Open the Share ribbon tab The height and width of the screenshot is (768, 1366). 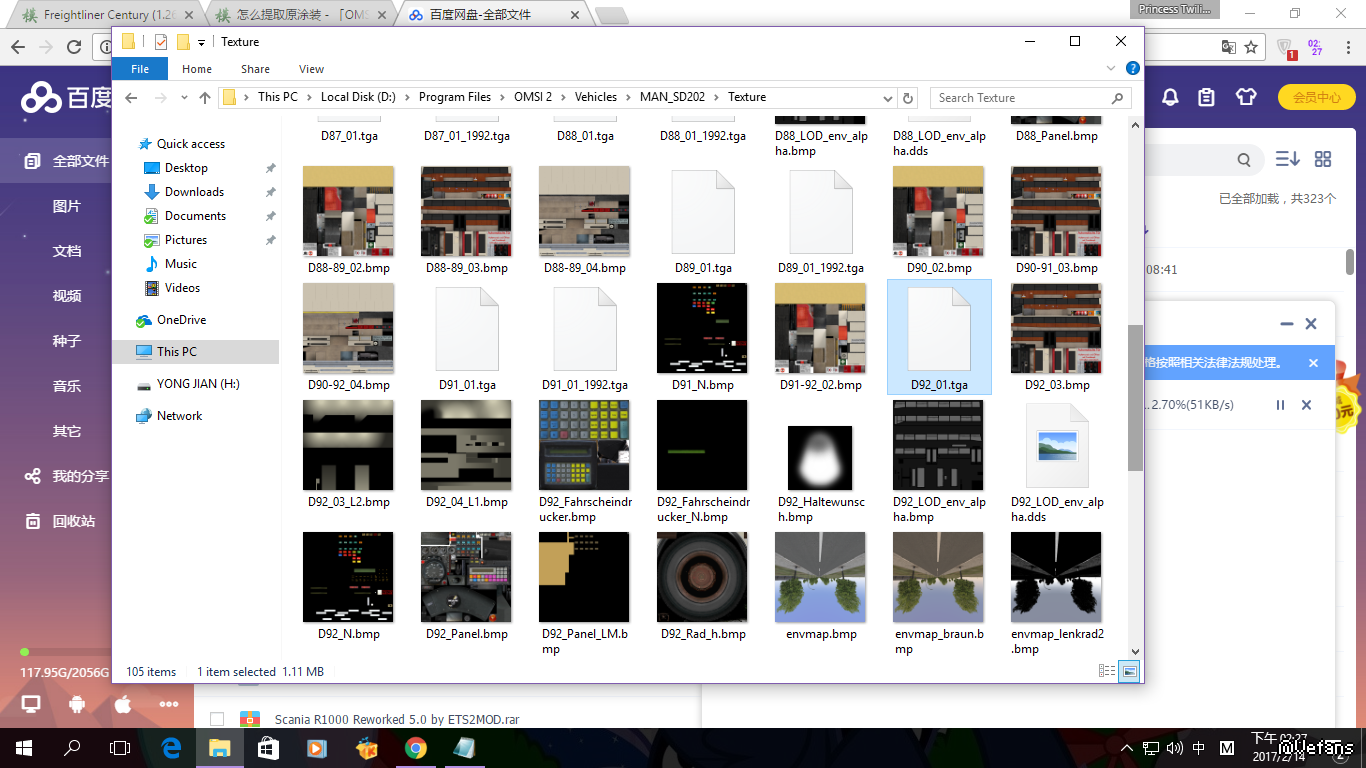[255, 69]
